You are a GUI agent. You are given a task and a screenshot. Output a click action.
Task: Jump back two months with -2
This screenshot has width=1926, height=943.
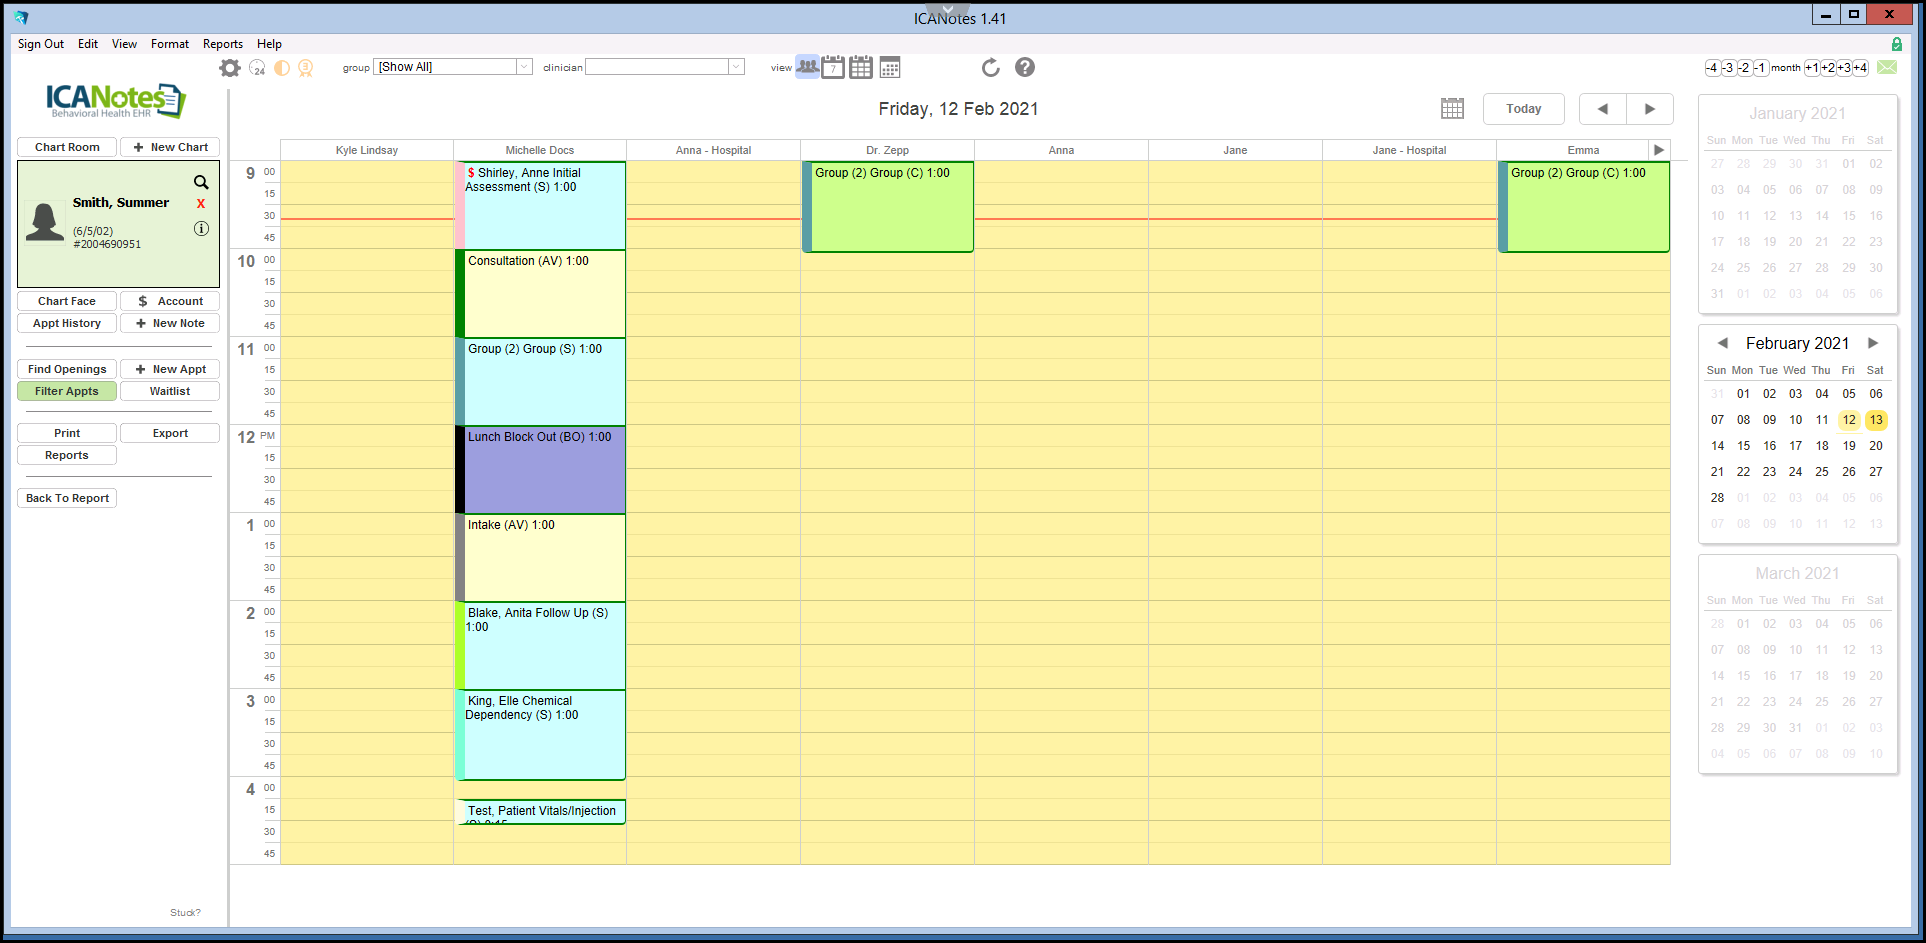pyautogui.click(x=1744, y=68)
